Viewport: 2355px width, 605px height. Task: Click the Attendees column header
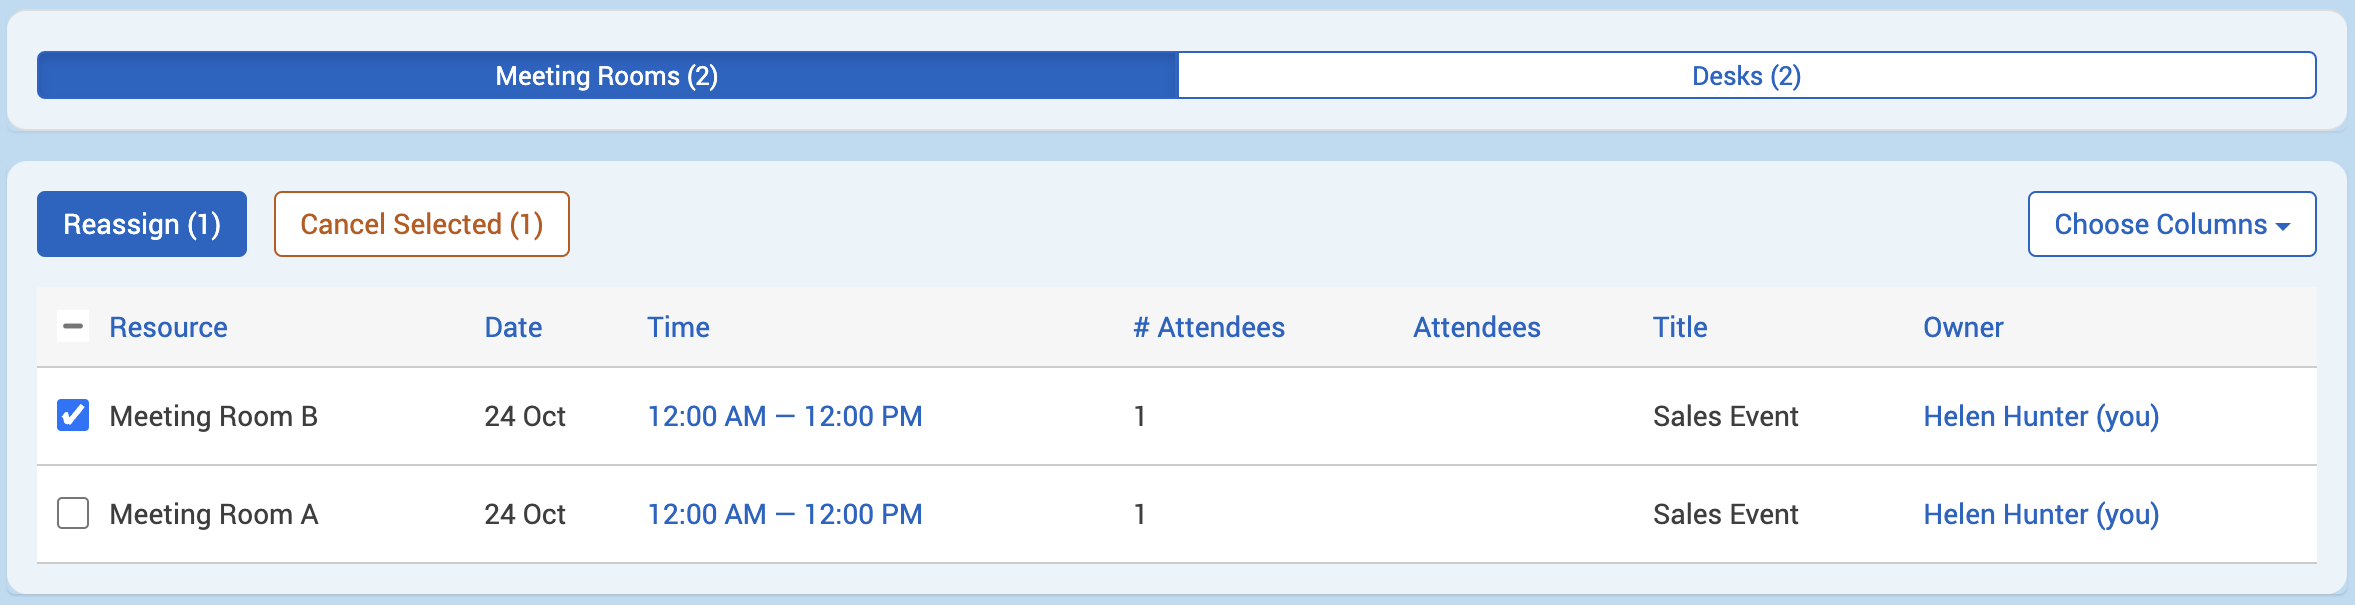(1476, 327)
